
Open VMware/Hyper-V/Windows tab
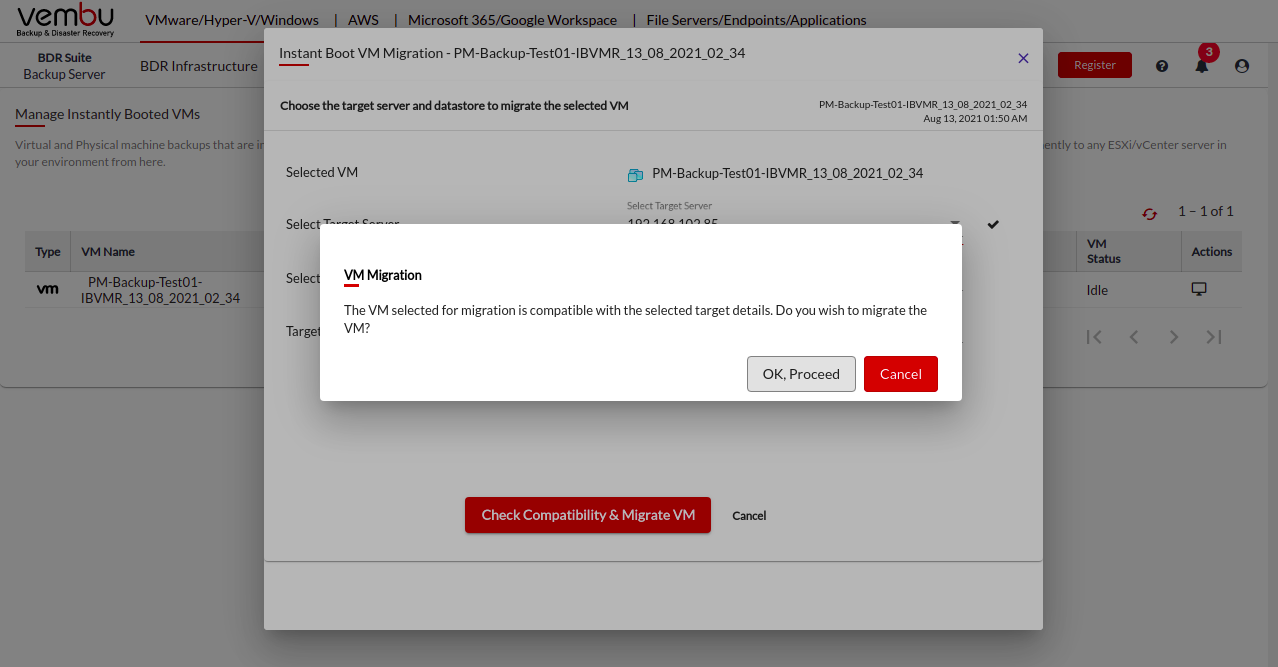[x=232, y=20]
